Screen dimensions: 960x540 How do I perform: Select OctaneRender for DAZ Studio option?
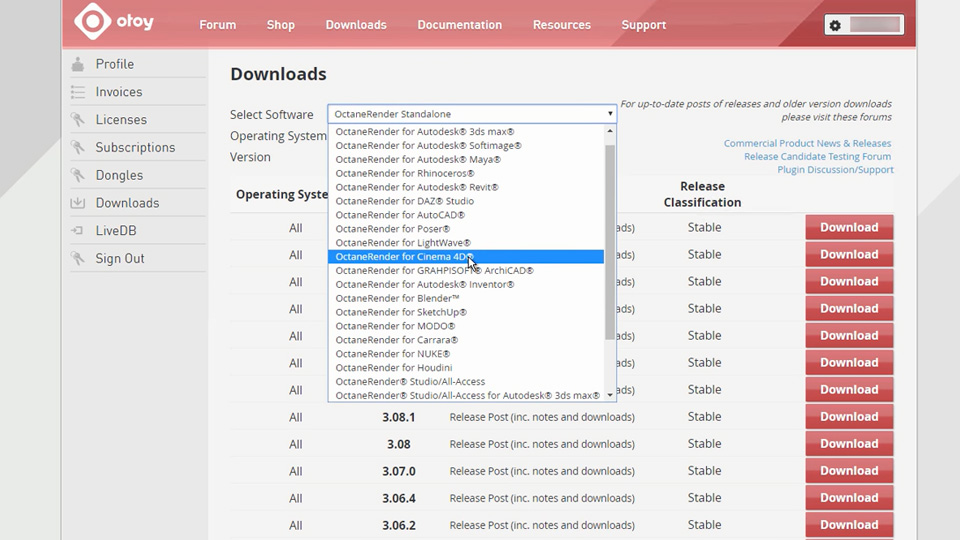466,201
